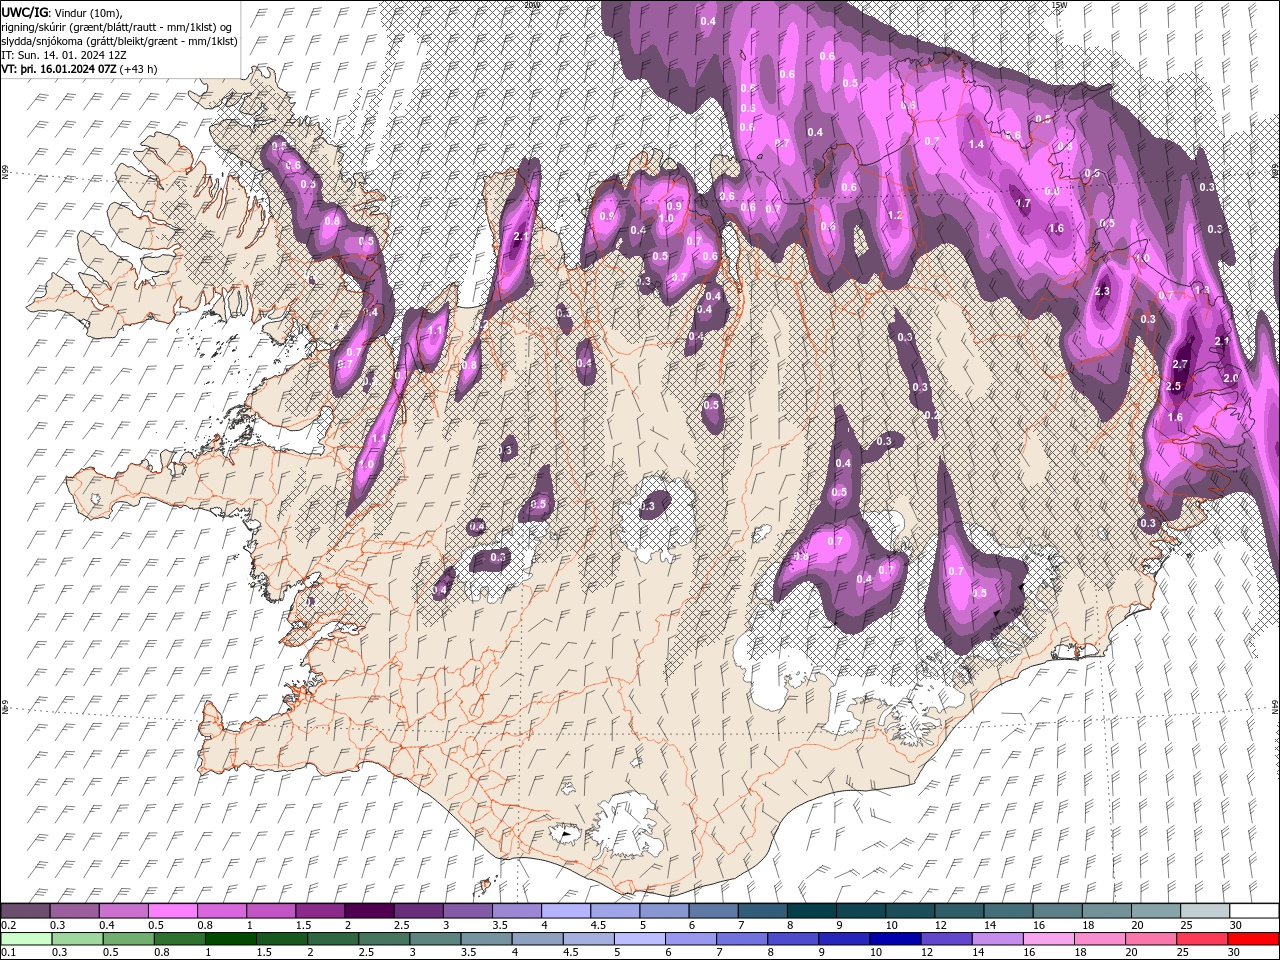This screenshot has height=960, width=1280.
Task: Click the dark teal 8–9 swatch in the upper scale
Action: click(x=812, y=910)
